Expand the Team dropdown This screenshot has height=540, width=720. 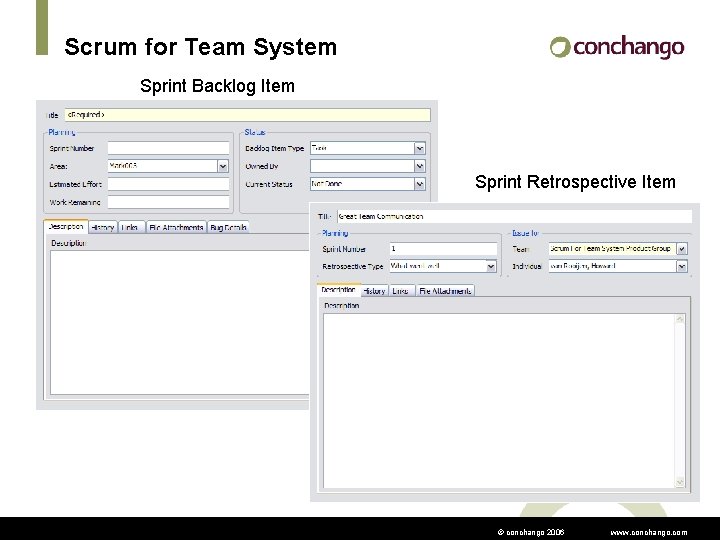682,249
